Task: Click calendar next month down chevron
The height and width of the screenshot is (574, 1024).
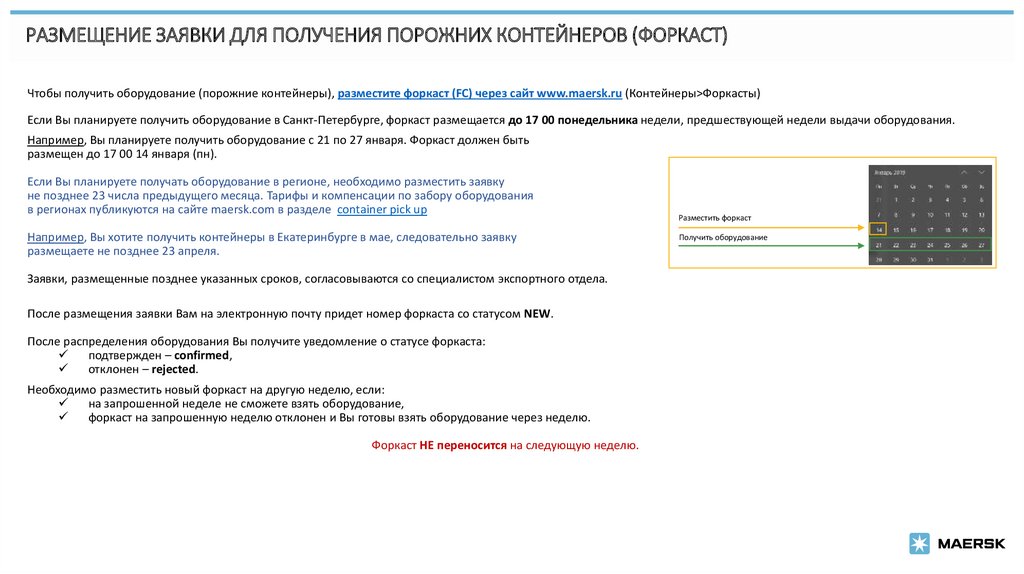Action: tap(982, 172)
